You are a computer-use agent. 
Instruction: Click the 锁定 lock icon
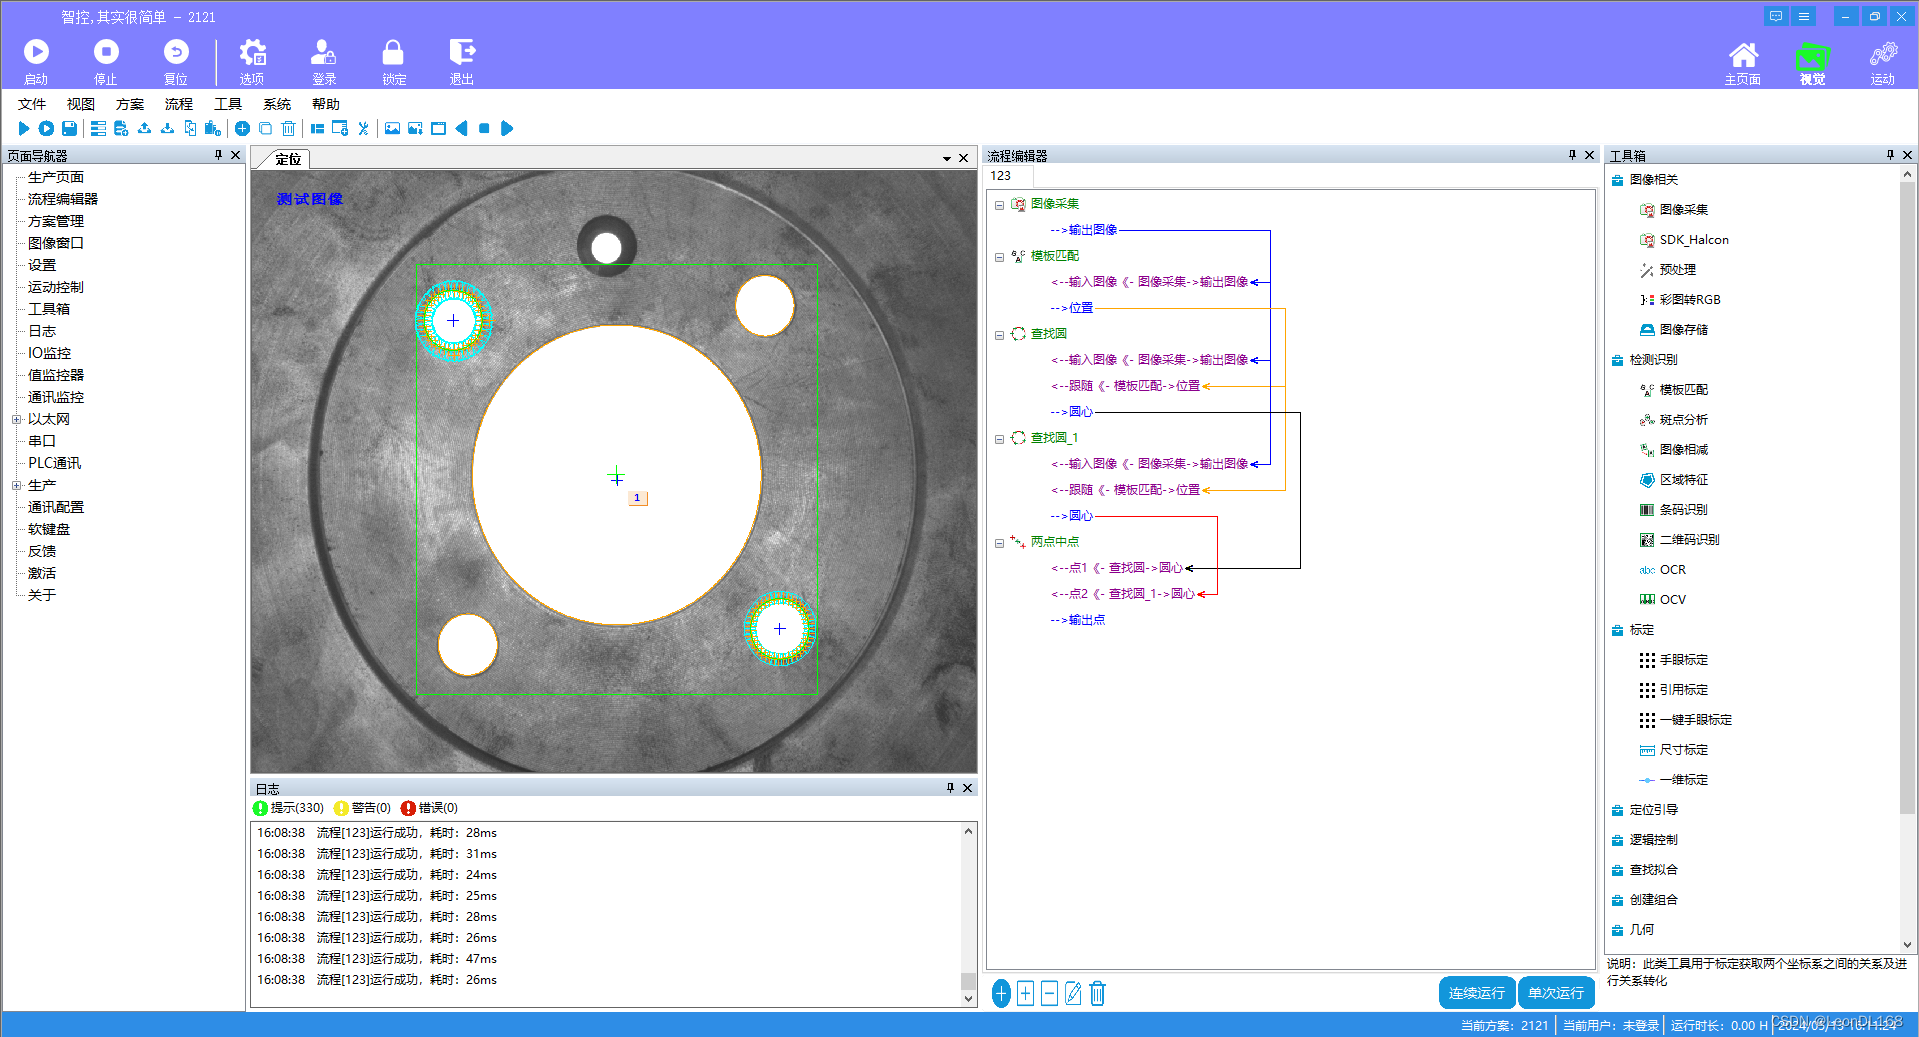394,61
